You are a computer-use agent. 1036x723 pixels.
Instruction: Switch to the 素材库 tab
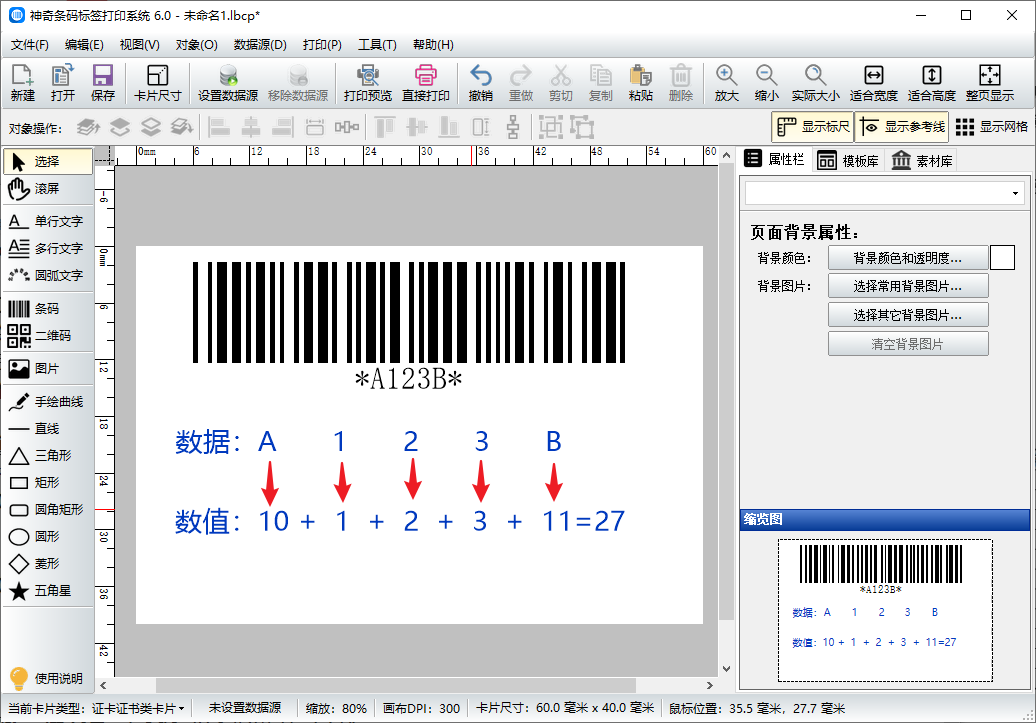click(922, 161)
